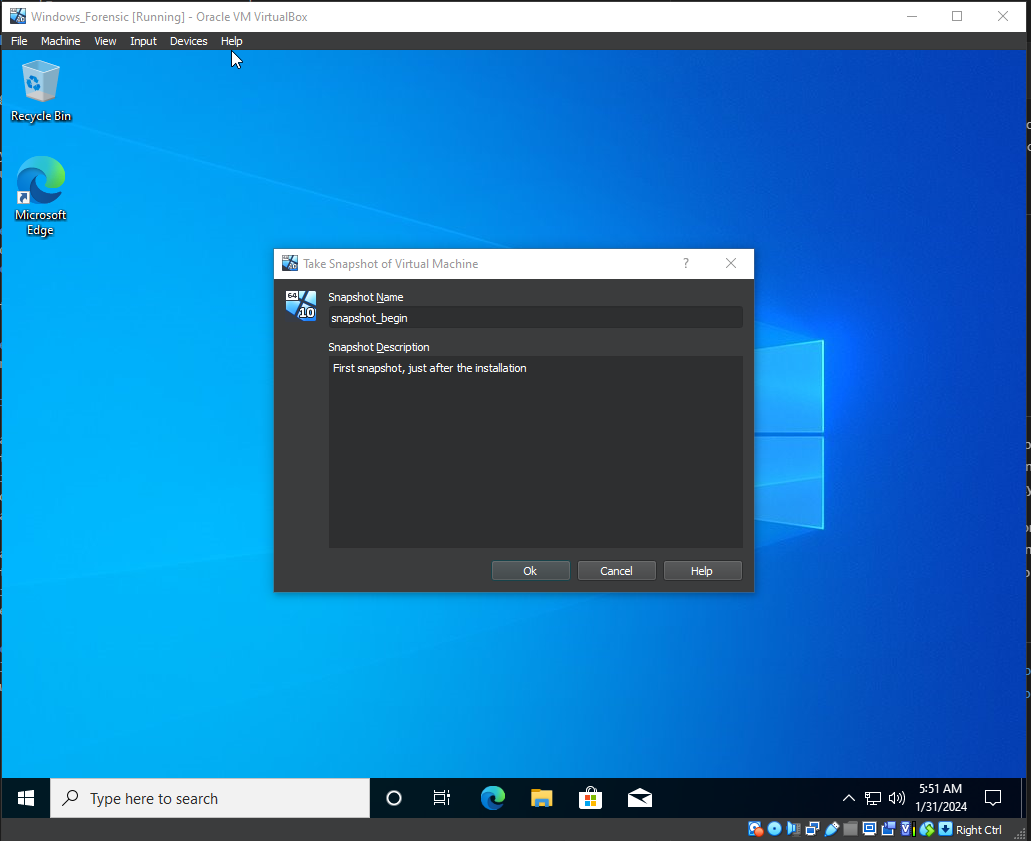Click the hard disk activity status icon
This screenshot has width=1031, height=841.
(x=755, y=829)
